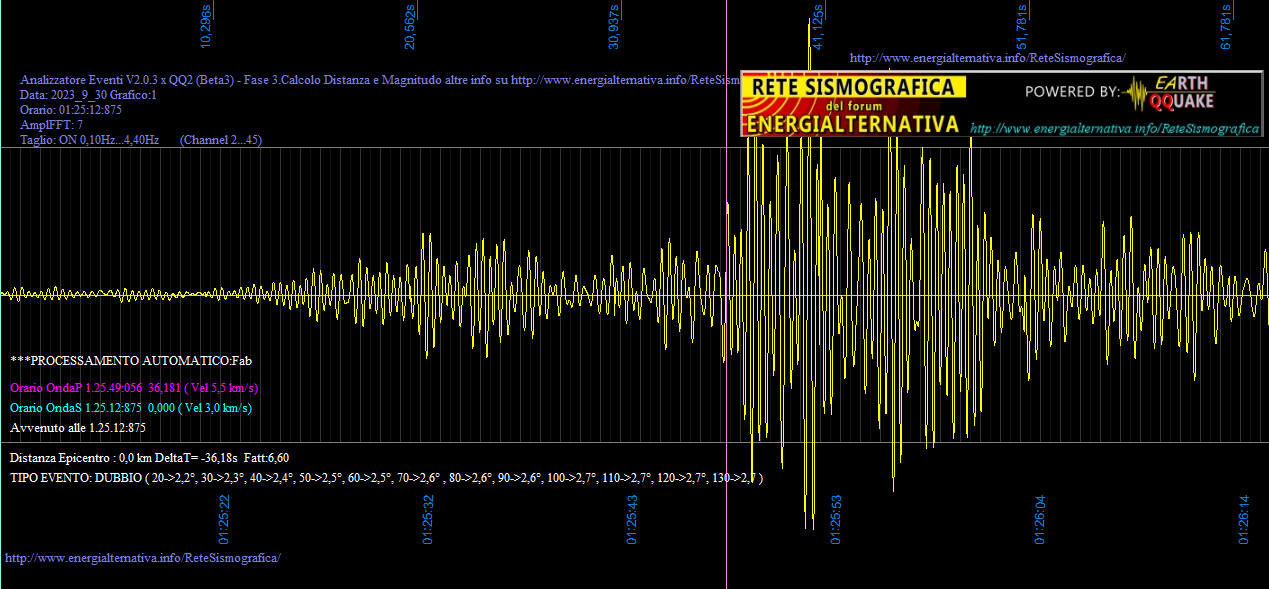Click the 'Distanza Epicentro : 0,0 km' line
This screenshot has height=589, width=1269.
(150, 457)
